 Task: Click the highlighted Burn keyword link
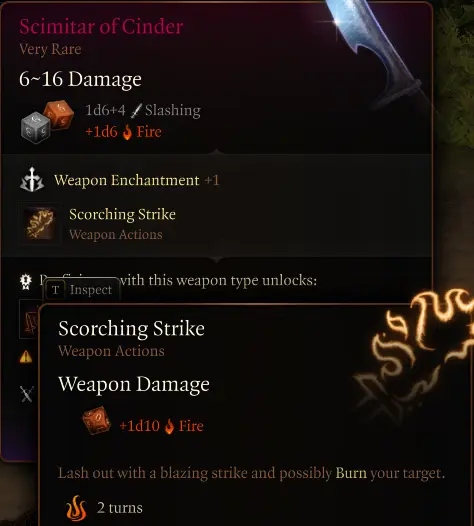351,473
